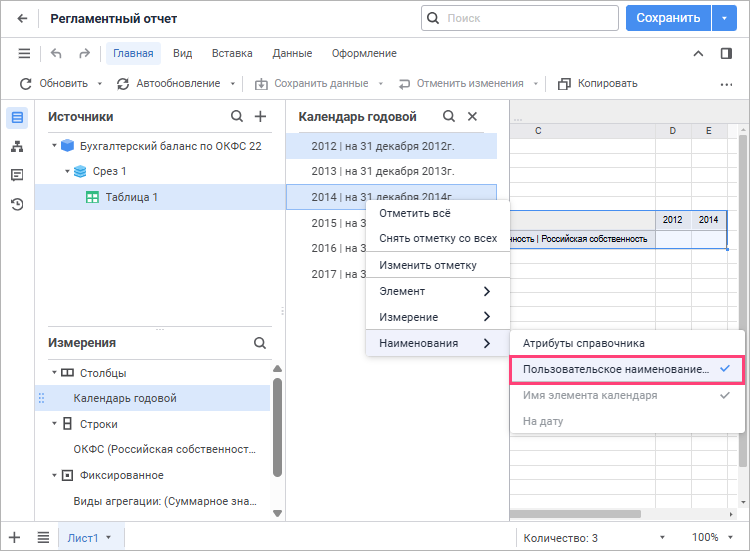Redo the last action
750x551 pixels.
[x=84, y=53]
